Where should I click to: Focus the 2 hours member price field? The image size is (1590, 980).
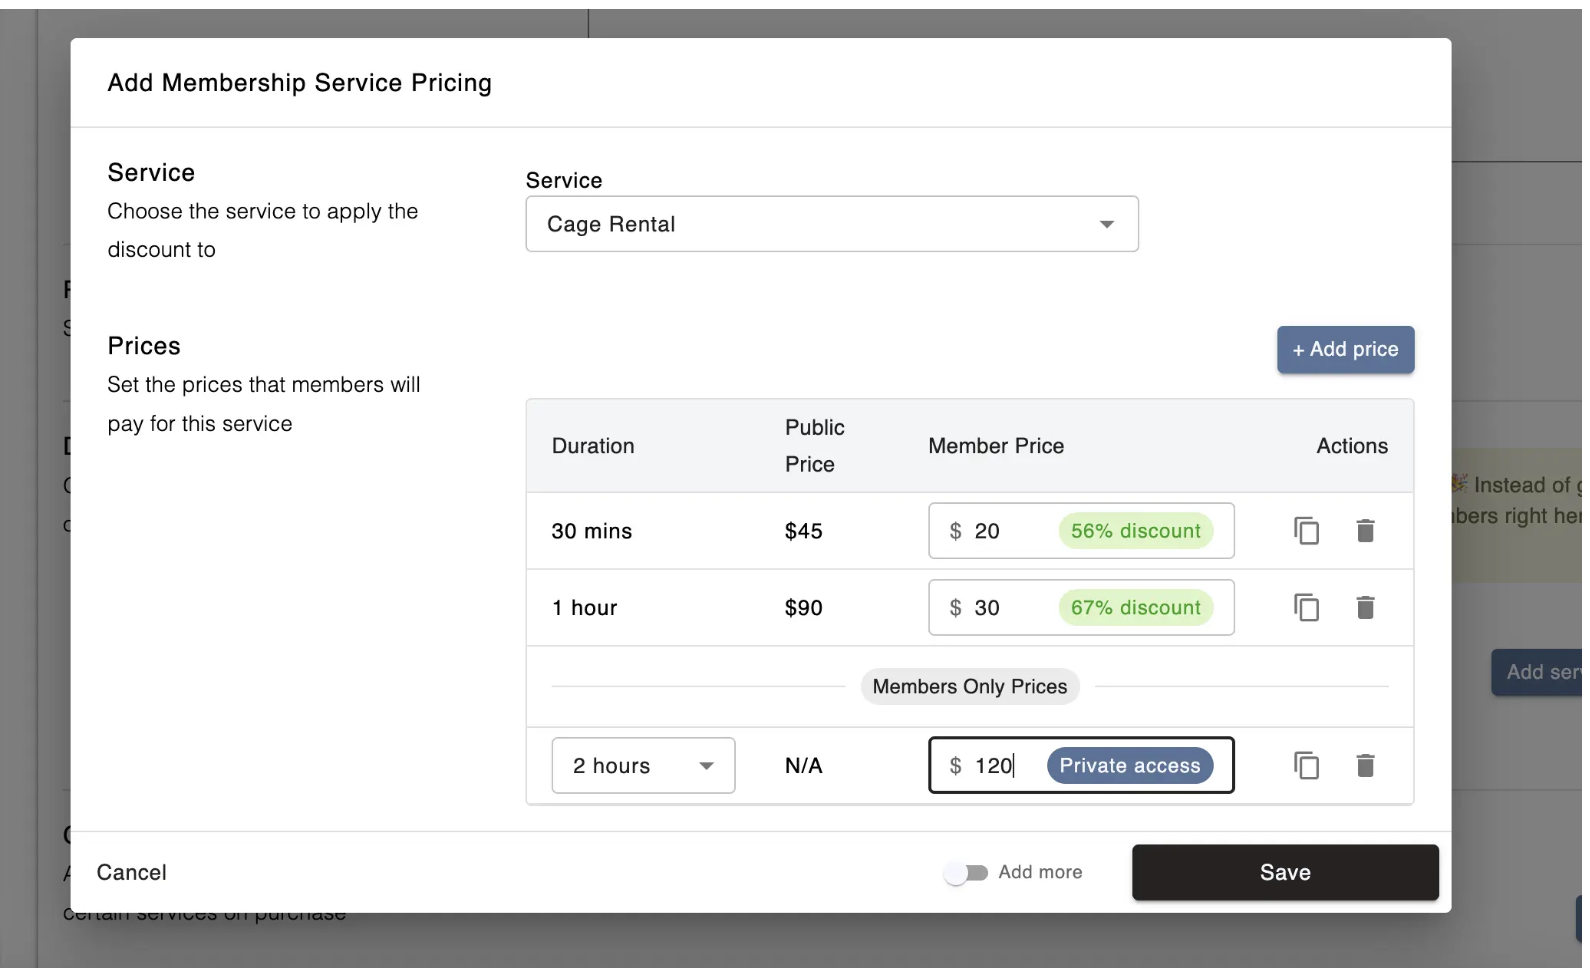[x=995, y=766]
